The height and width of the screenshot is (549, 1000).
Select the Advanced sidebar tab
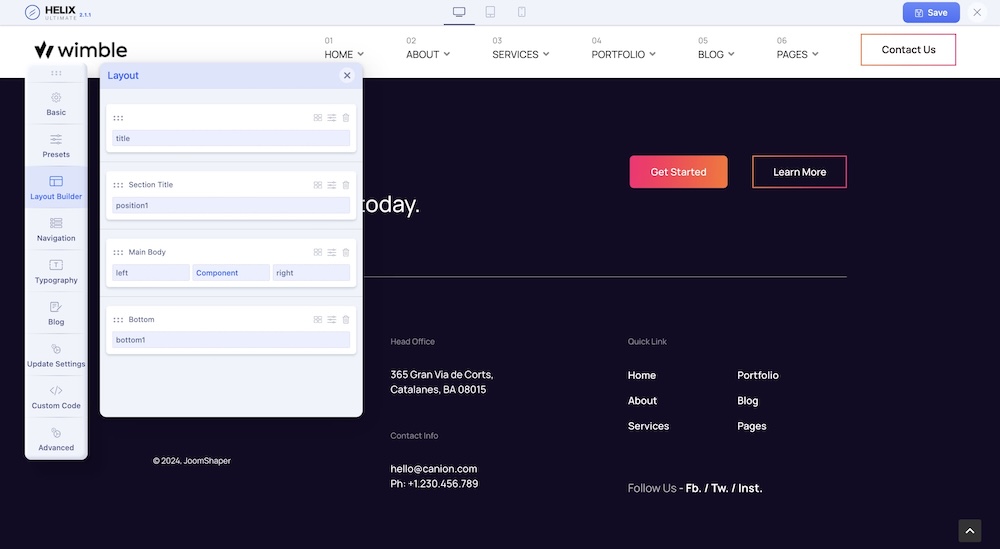[x=56, y=439]
